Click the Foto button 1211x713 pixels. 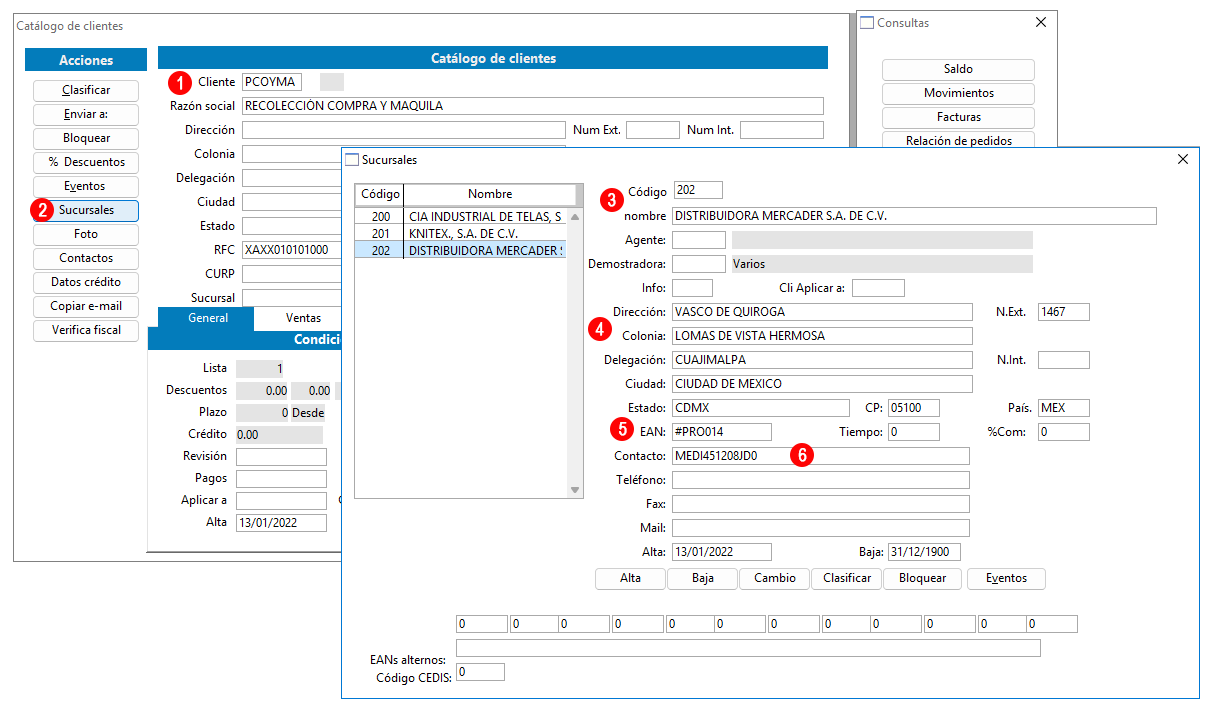[x=86, y=234]
